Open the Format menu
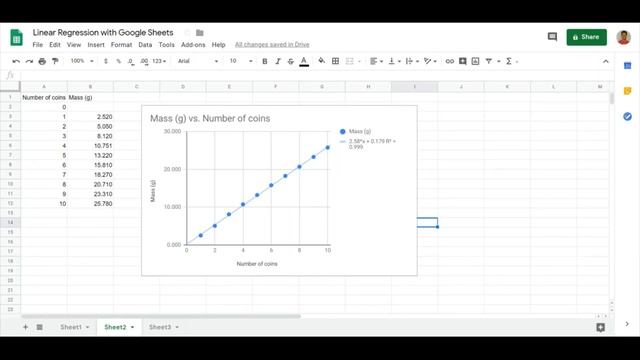This screenshot has width=640, height=360. click(x=121, y=45)
